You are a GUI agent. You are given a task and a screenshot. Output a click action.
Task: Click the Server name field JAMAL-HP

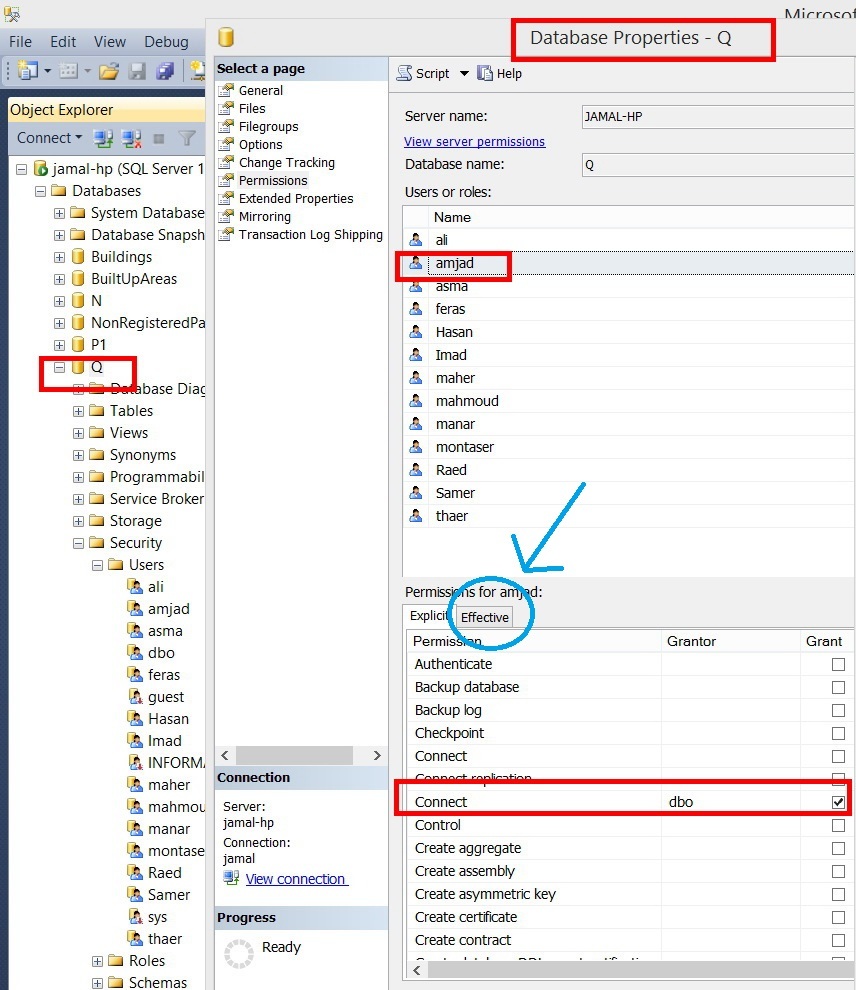pyautogui.click(x=718, y=117)
